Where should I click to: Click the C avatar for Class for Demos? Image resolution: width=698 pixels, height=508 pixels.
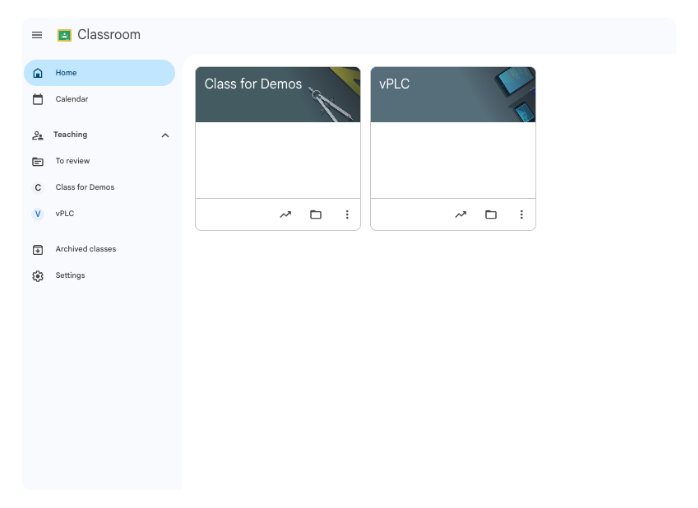click(x=38, y=188)
